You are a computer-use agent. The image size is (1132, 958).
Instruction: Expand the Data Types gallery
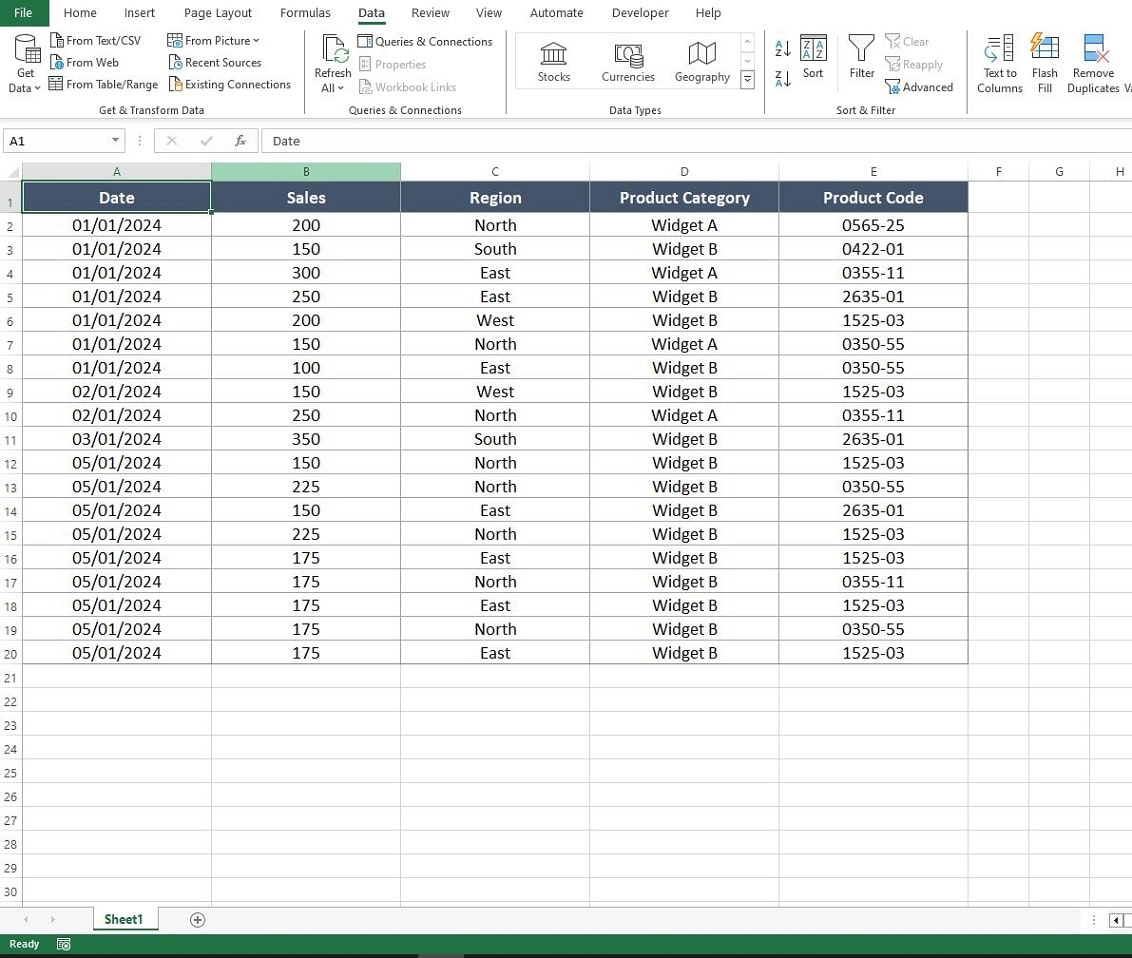747,79
